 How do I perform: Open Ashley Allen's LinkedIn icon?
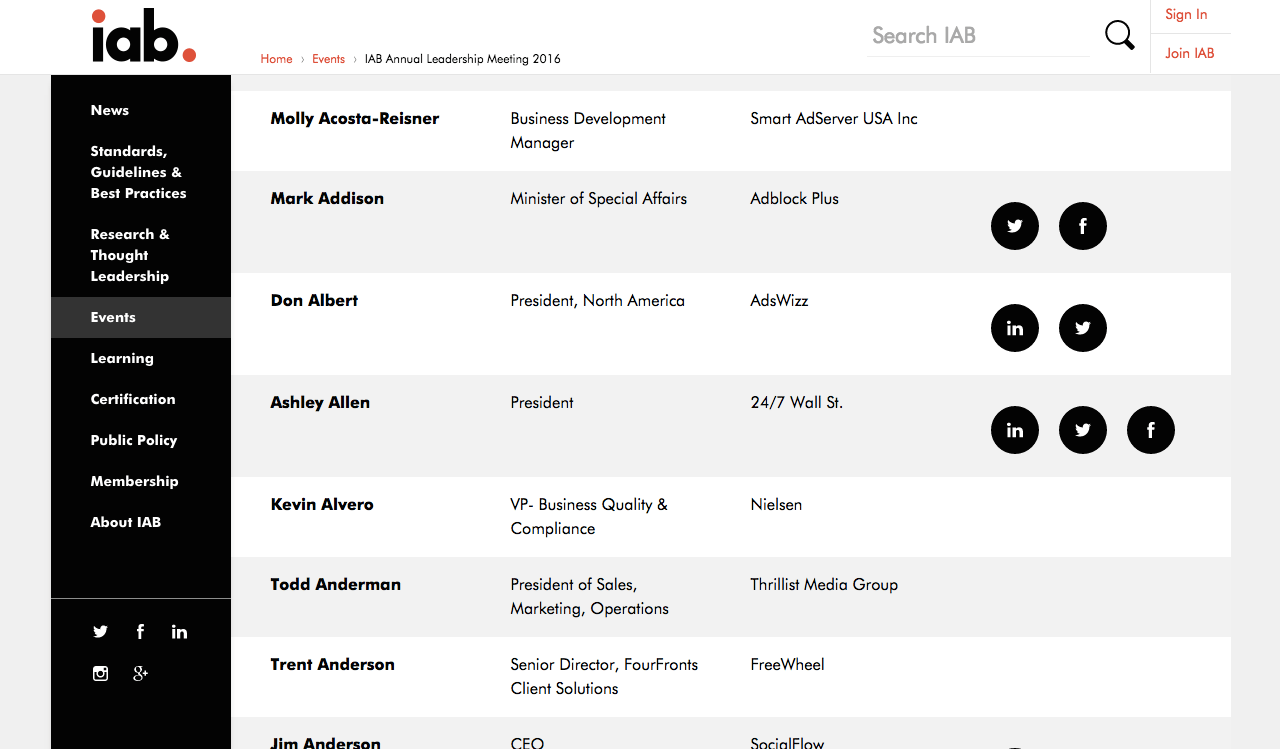[x=1015, y=430]
